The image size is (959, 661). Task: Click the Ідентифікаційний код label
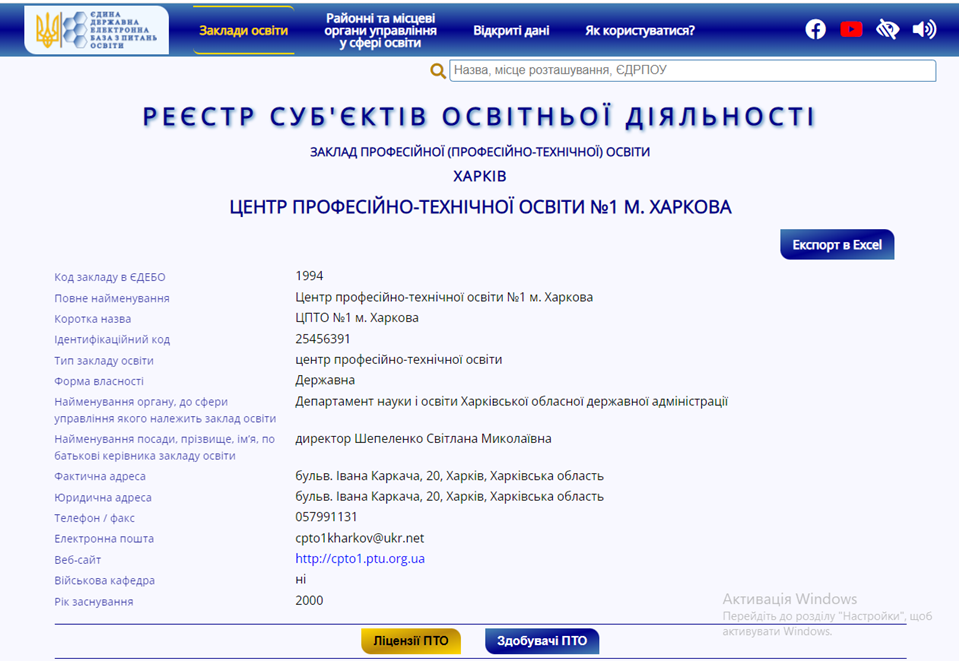point(112,339)
